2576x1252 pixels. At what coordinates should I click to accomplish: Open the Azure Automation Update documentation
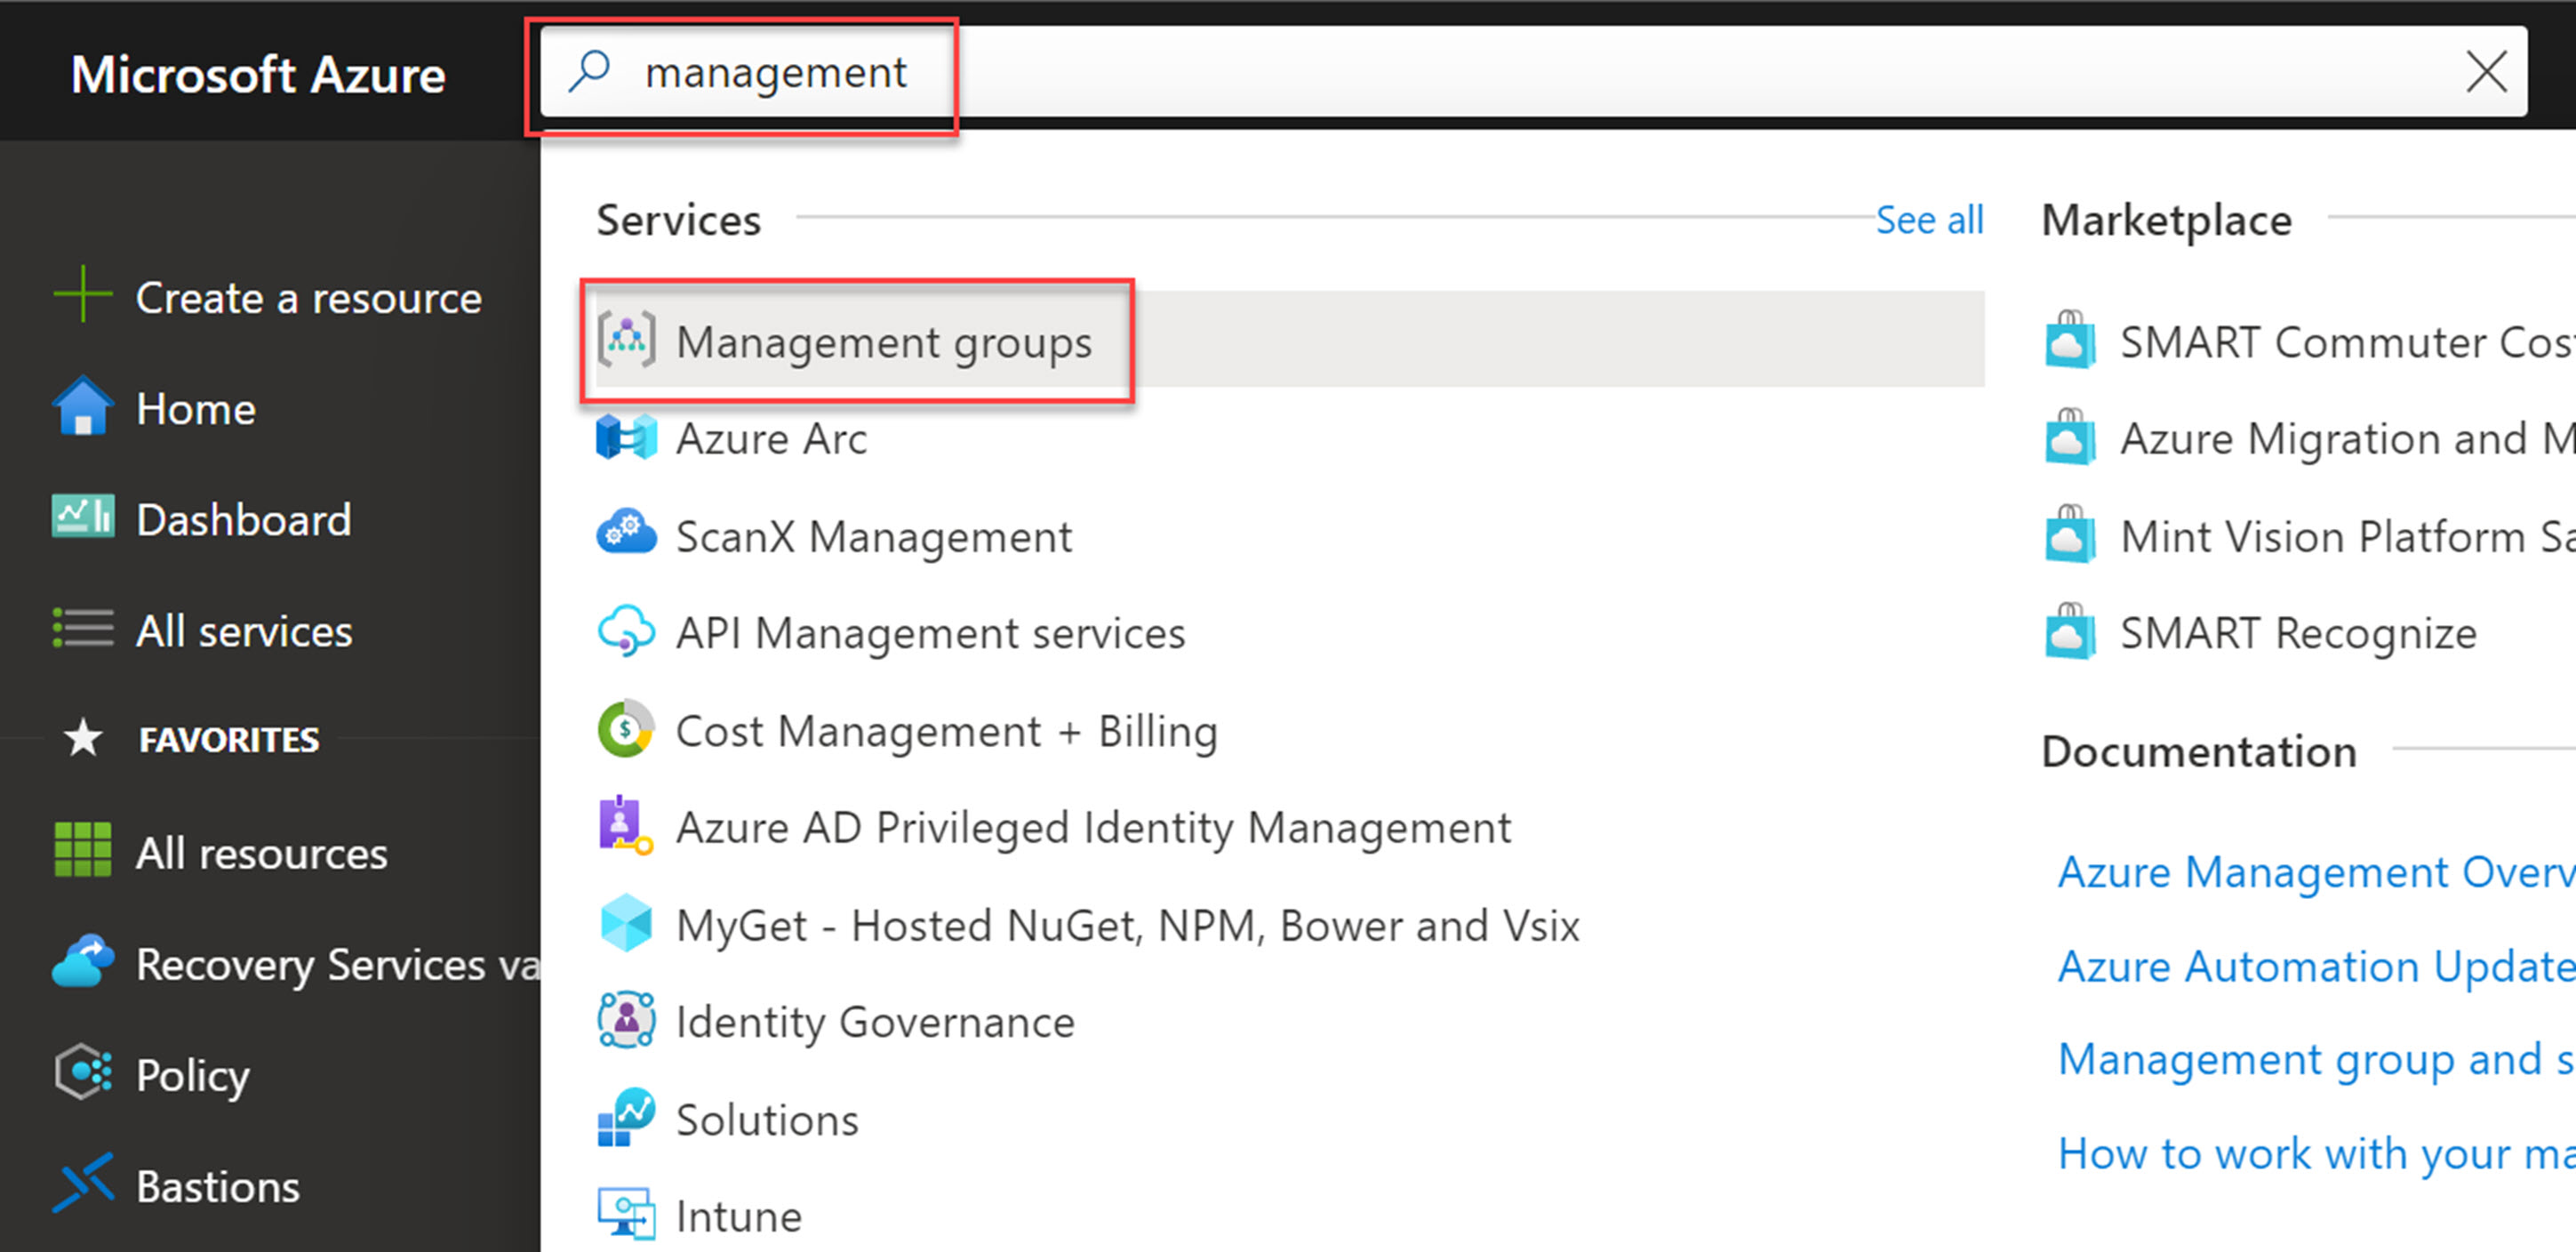click(x=2310, y=965)
